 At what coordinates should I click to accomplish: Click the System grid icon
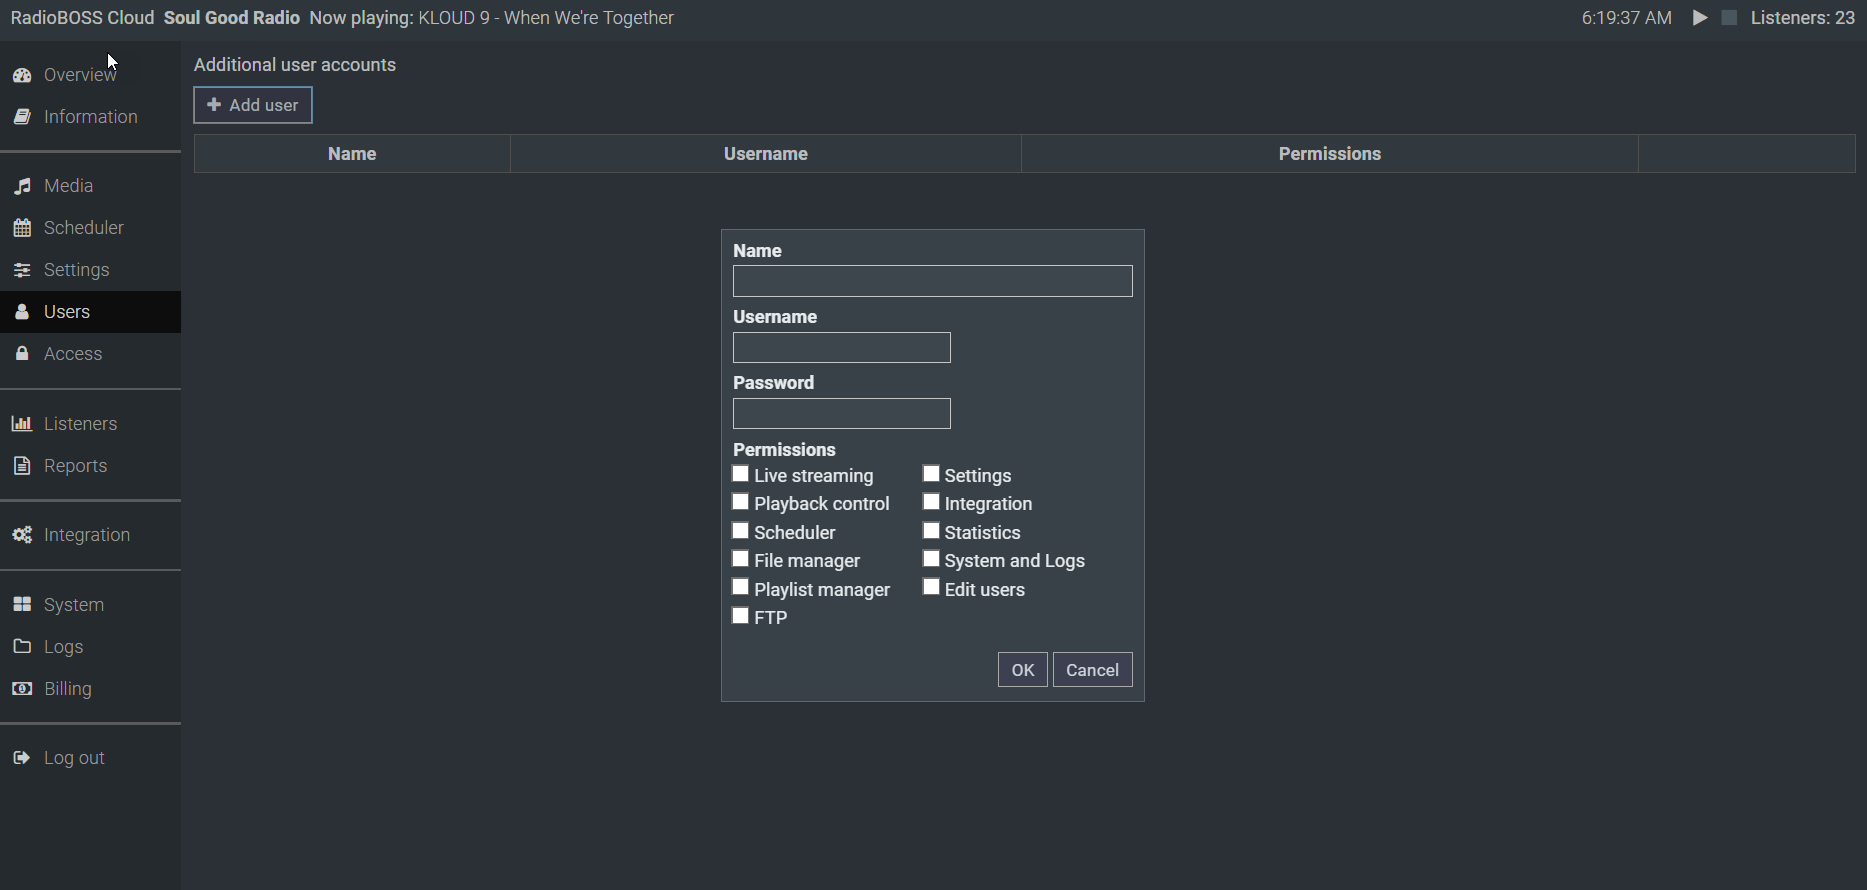point(22,605)
